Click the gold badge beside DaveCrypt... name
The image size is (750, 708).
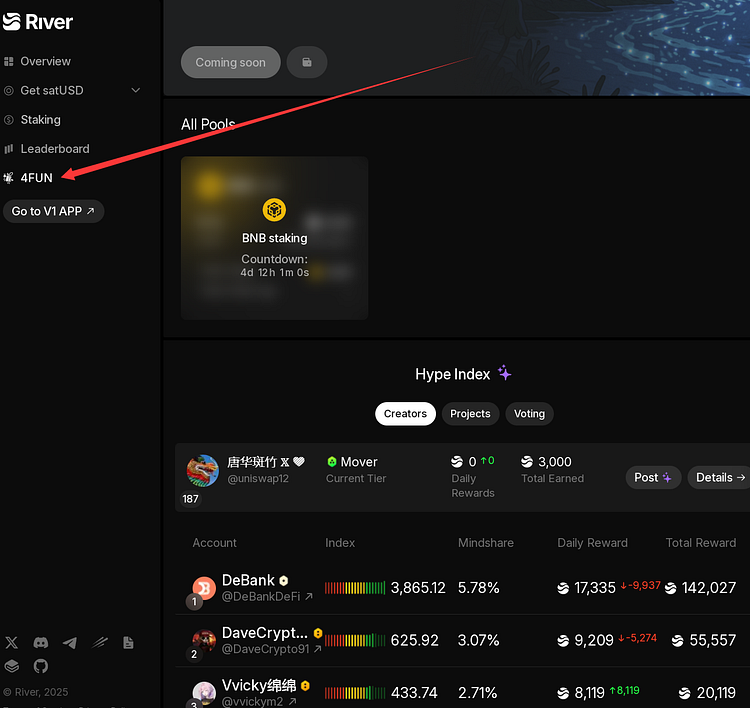[318, 633]
